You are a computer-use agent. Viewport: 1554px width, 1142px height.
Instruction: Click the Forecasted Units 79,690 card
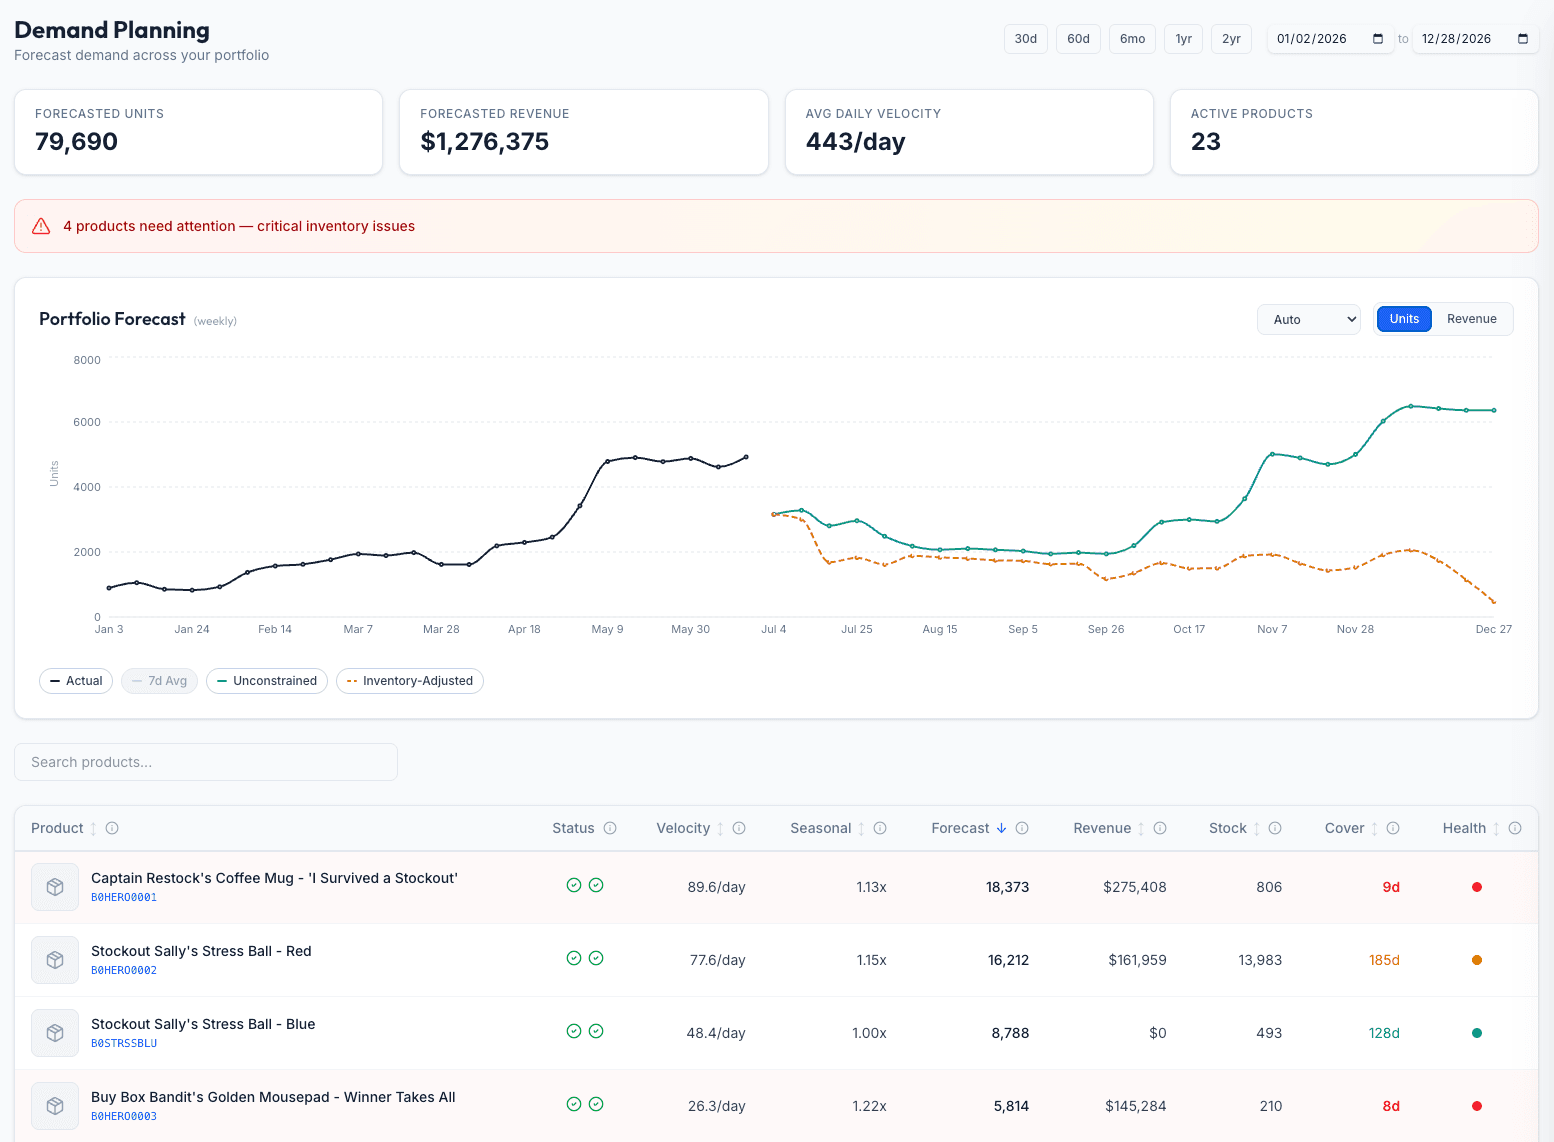pos(199,132)
